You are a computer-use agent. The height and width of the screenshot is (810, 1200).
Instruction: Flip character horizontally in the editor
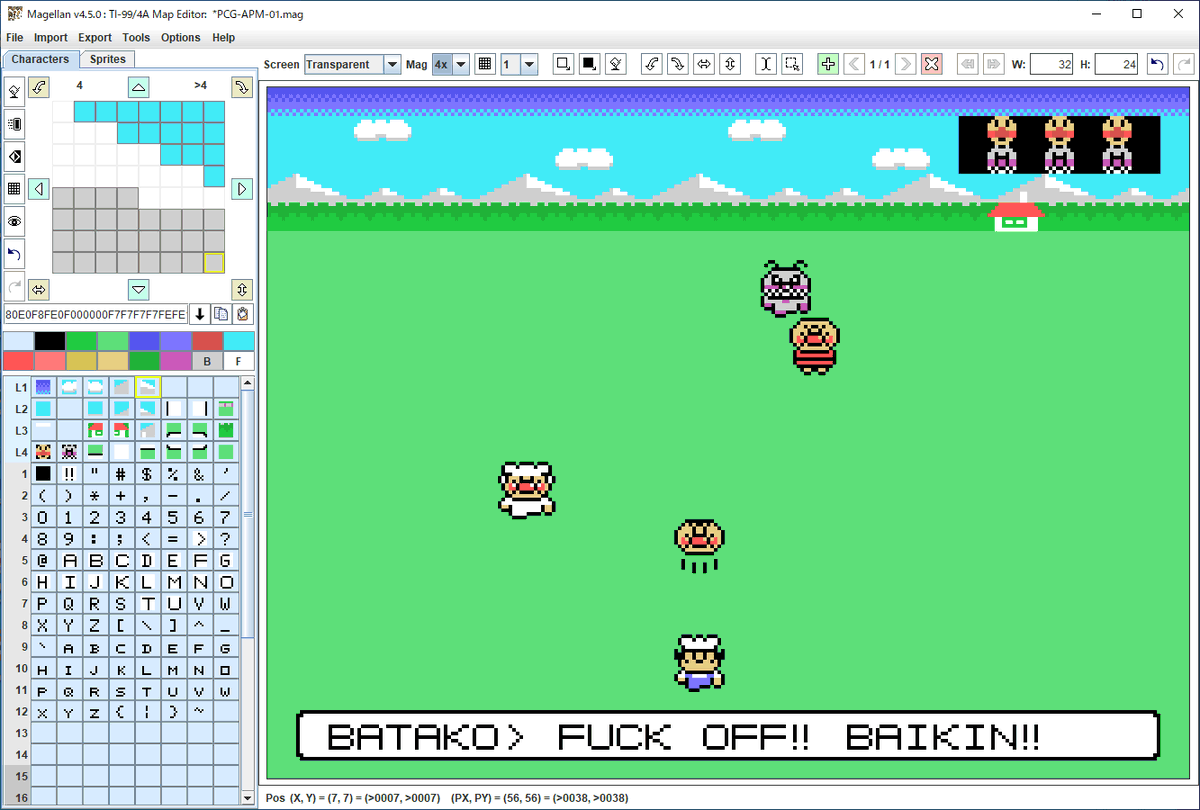[x=39, y=289]
